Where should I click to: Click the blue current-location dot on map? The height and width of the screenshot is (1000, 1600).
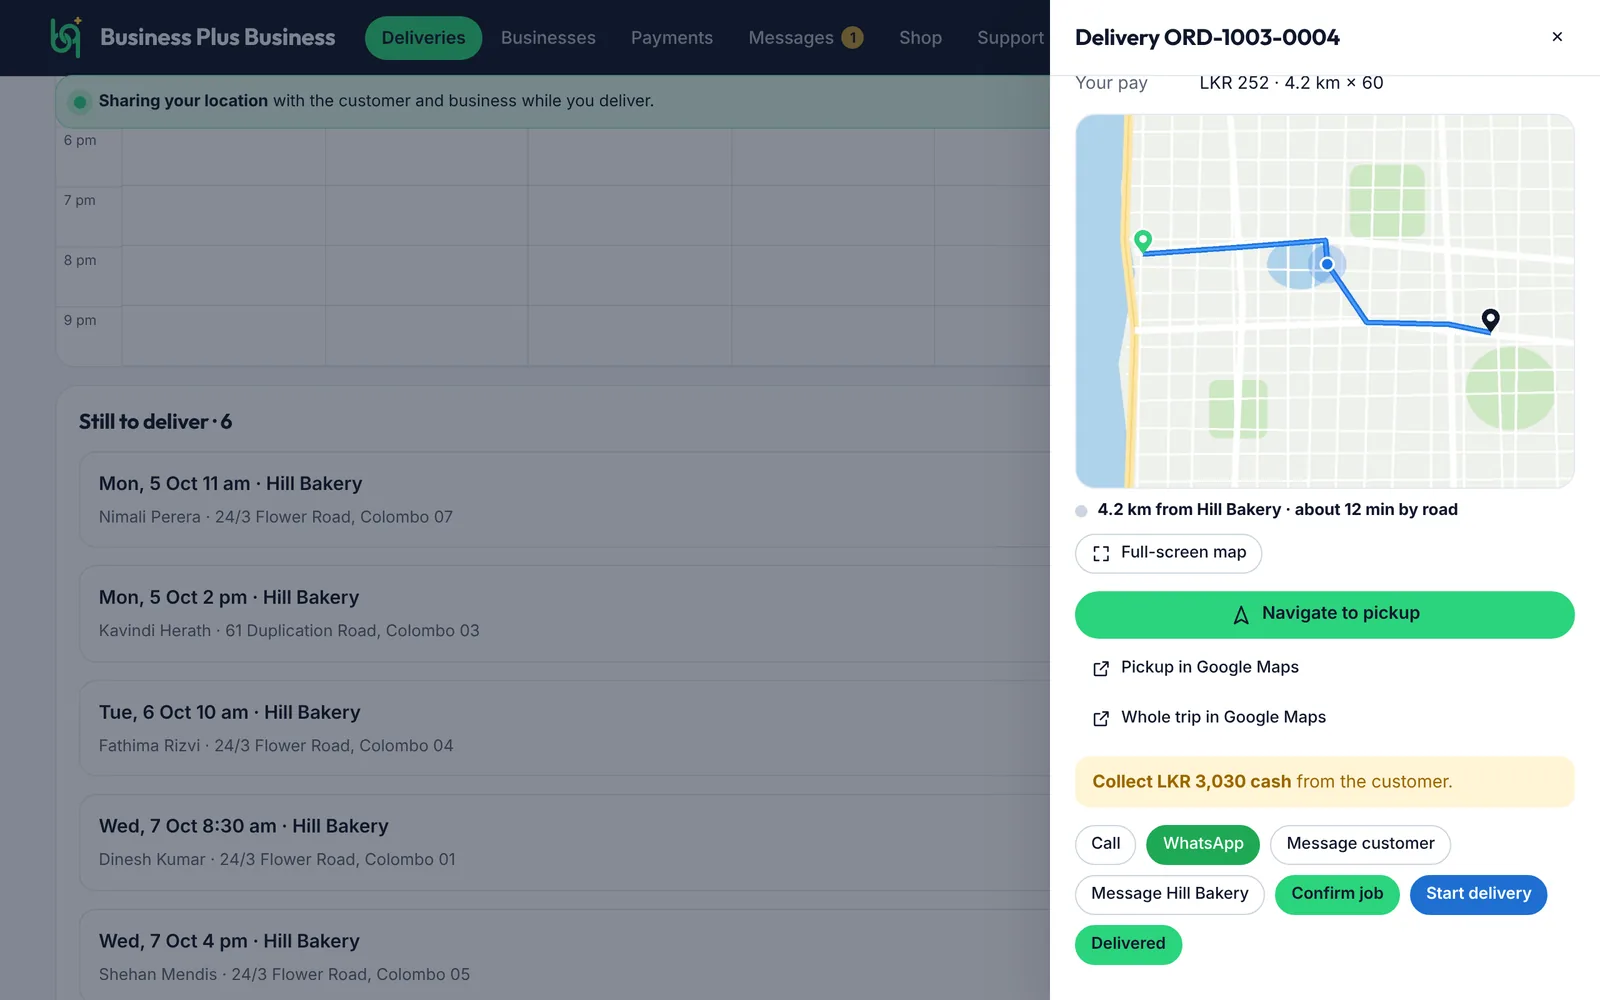click(1327, 264)
